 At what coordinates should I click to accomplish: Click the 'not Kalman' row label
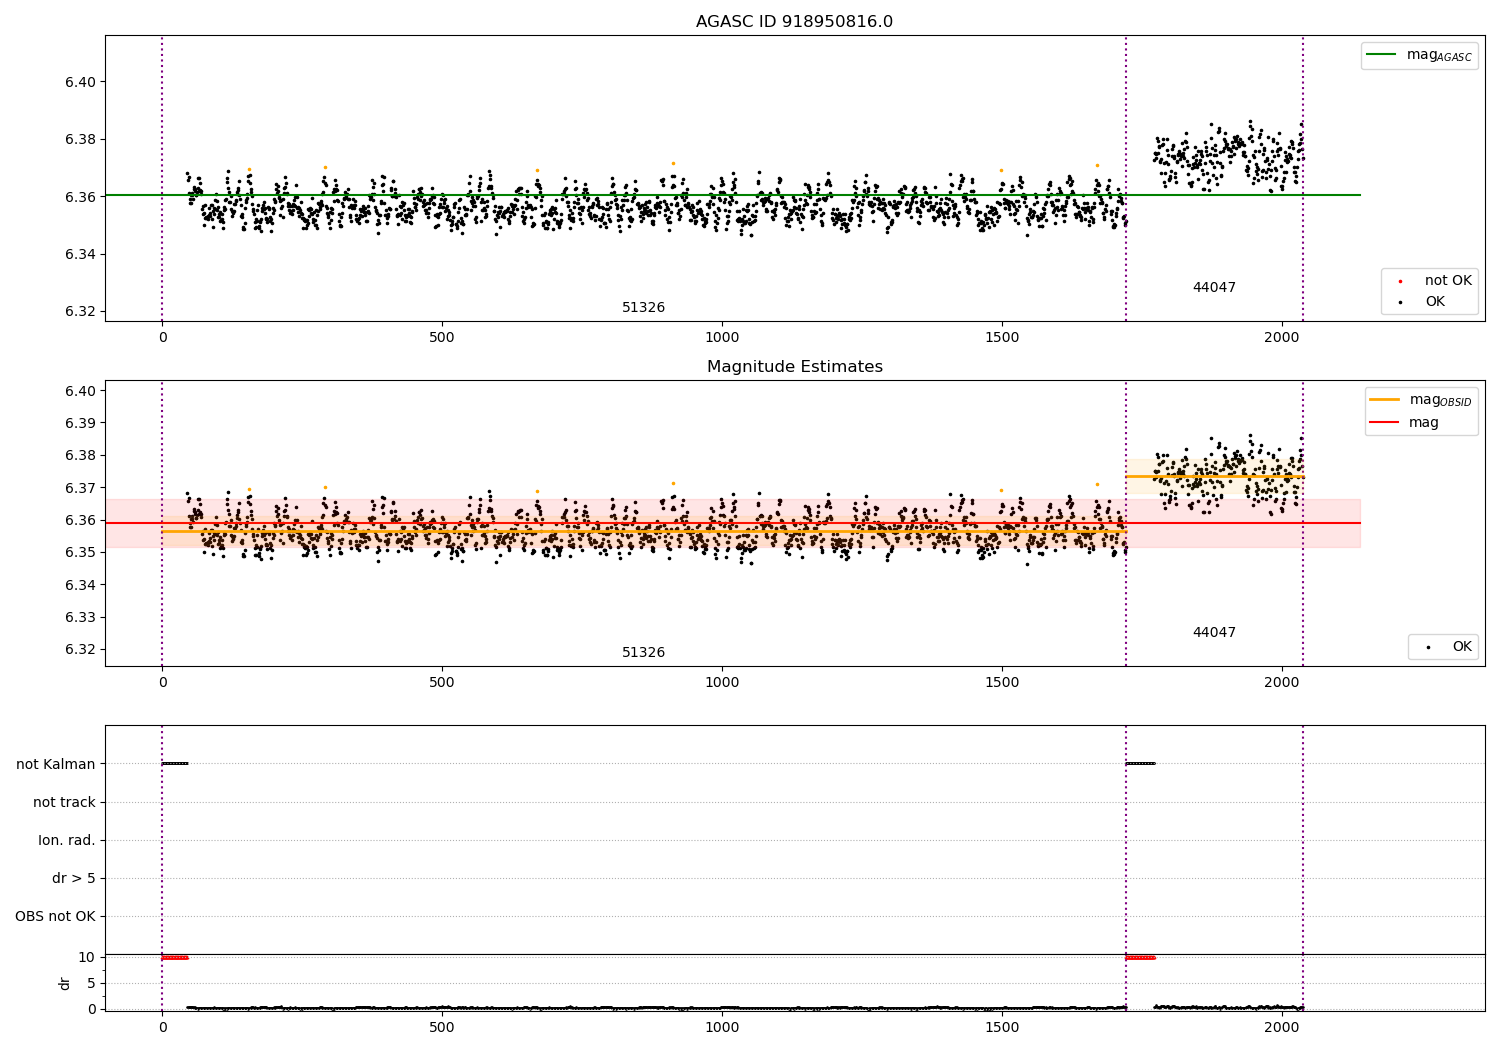[x=56, y=764]
